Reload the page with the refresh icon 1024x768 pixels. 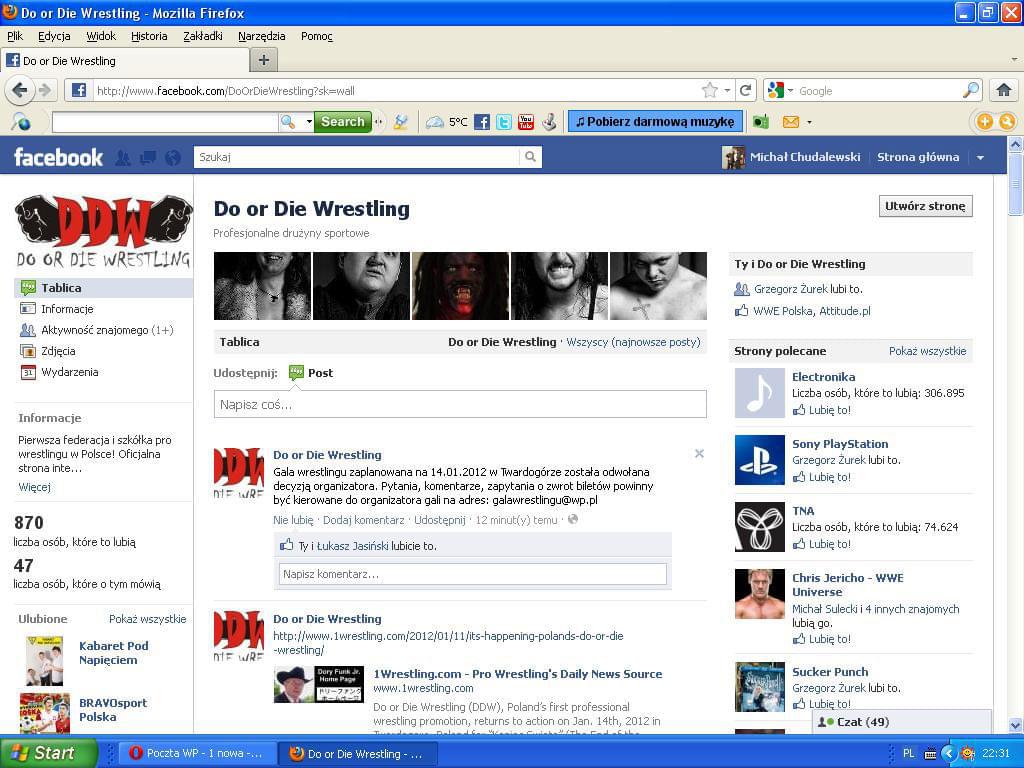tap(745, 91)
